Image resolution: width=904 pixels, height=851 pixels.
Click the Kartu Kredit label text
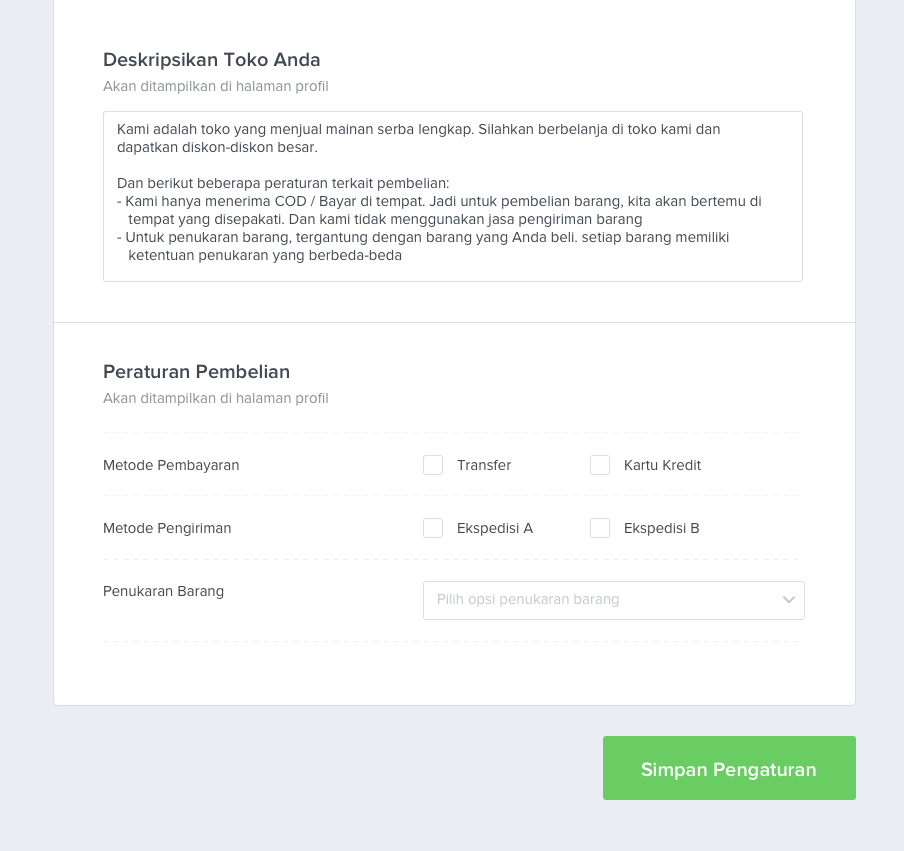tap(662, 465)
